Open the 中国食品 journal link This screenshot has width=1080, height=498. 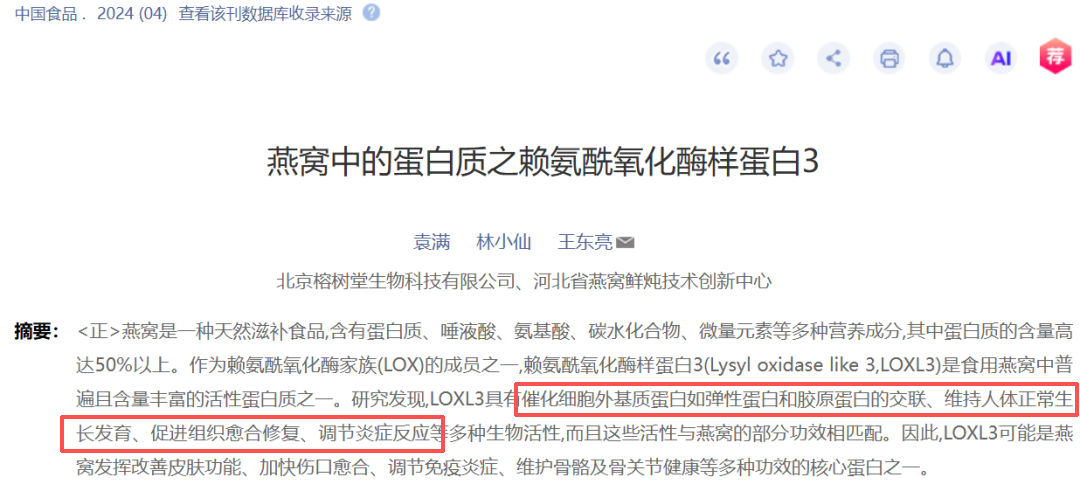click(46, 14)
